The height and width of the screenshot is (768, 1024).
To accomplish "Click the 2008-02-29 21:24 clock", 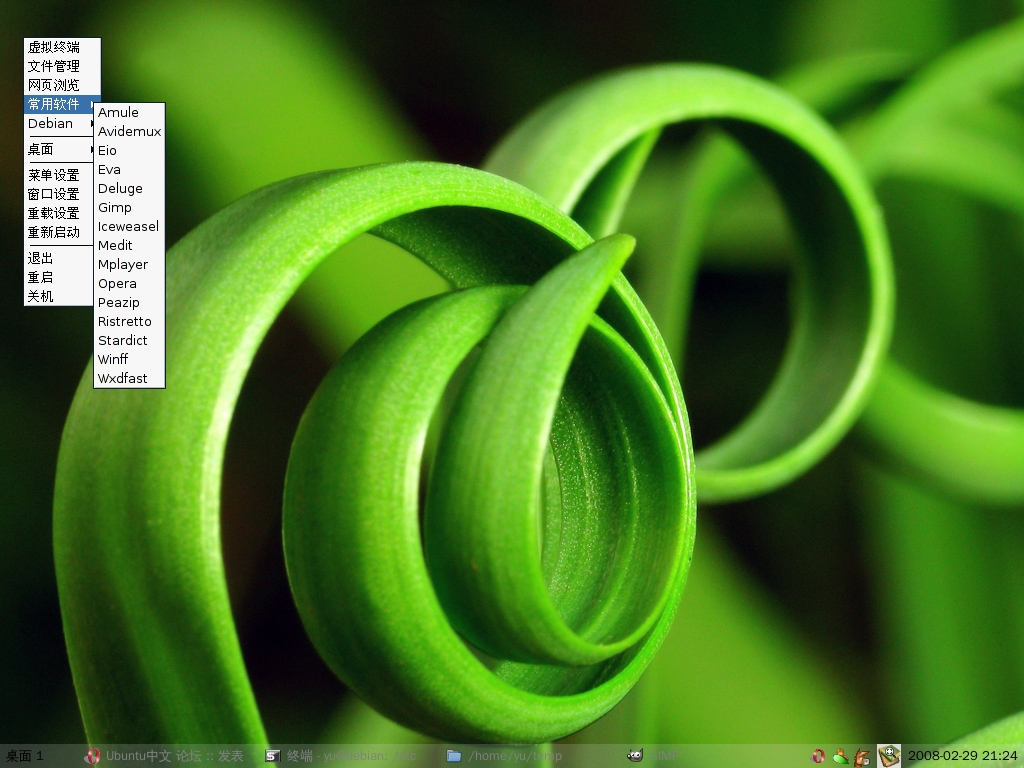I will coord(963,756).
